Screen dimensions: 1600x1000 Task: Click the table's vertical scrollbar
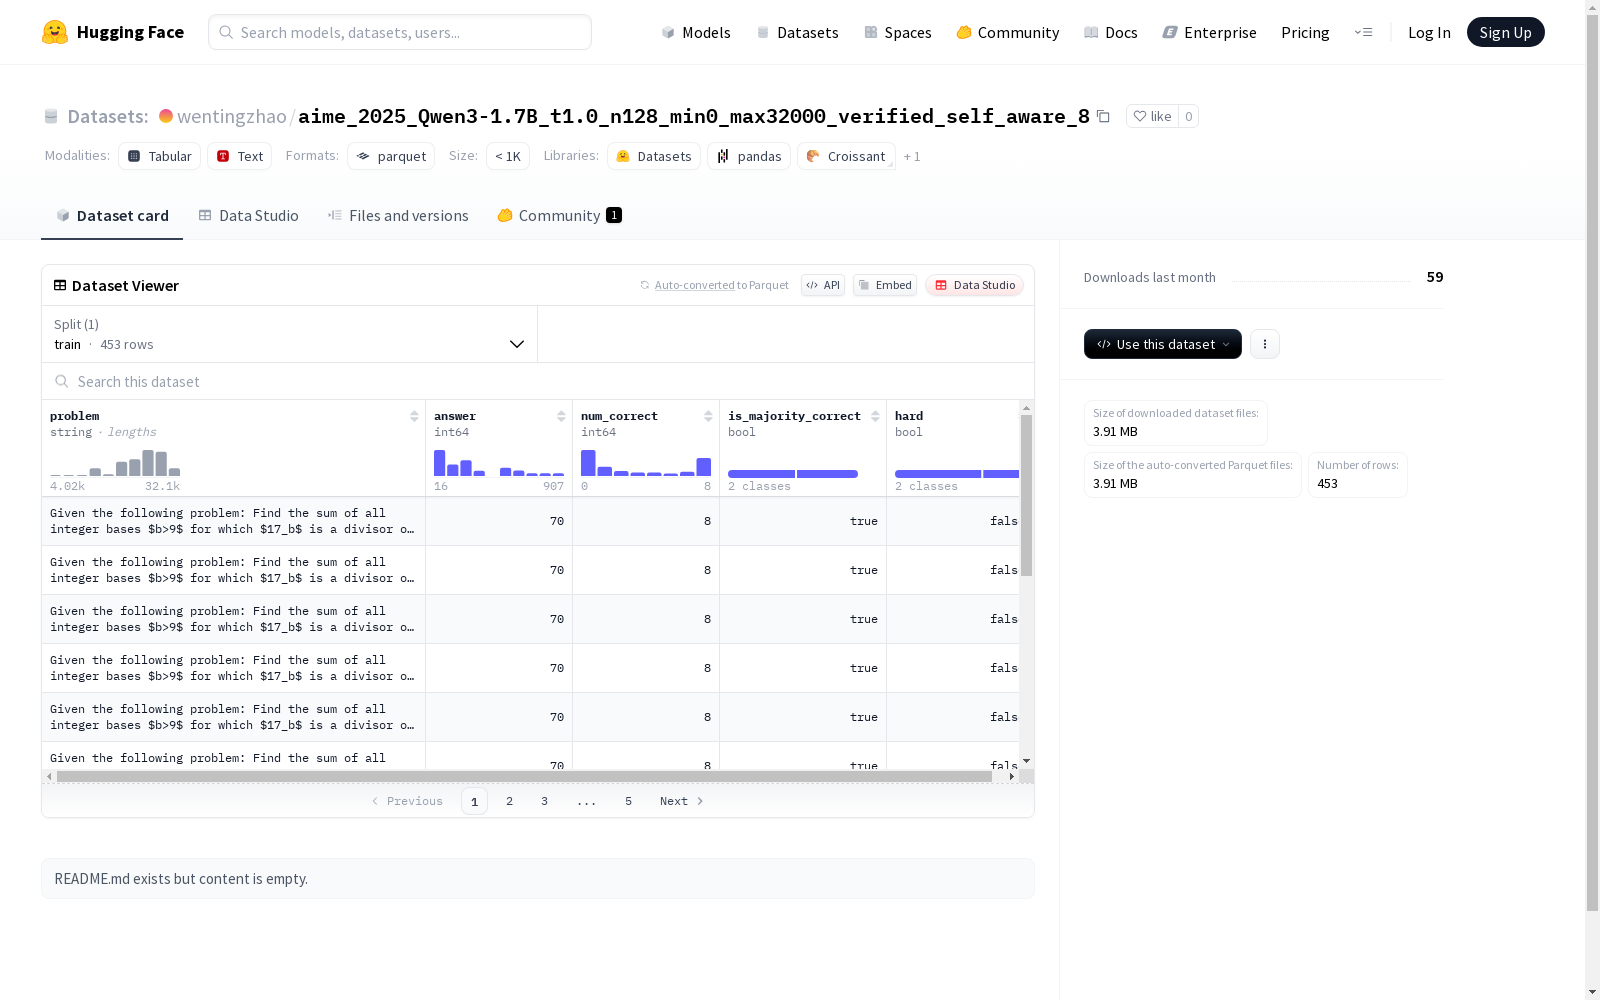(1026, 495)
